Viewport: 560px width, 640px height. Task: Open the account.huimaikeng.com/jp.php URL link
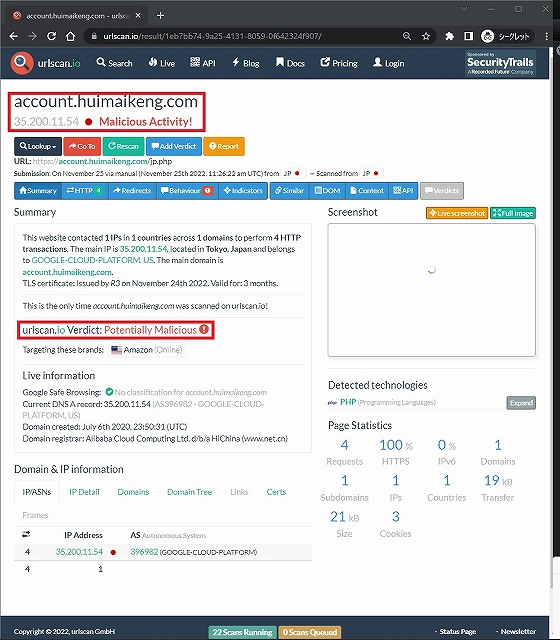click(x=102, y=161)
